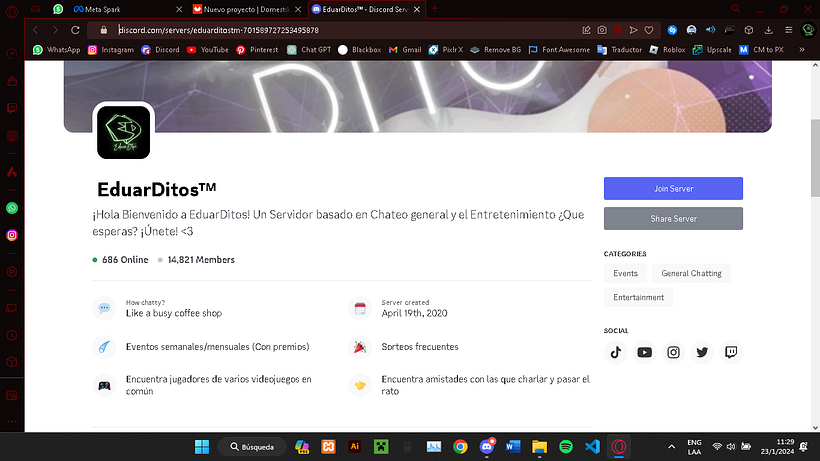
Task: Open the Blackbox bookmark
Action: click(359, 50)
